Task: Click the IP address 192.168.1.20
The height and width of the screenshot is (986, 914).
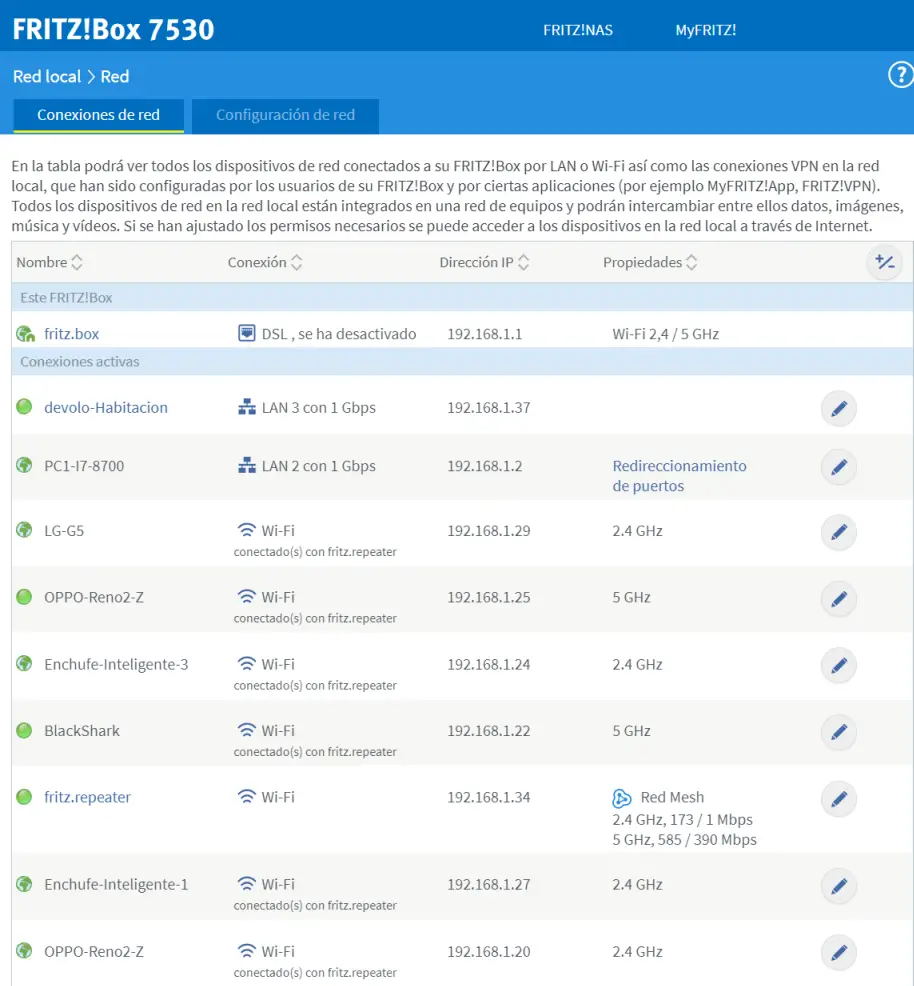Action: coord(489,951)
